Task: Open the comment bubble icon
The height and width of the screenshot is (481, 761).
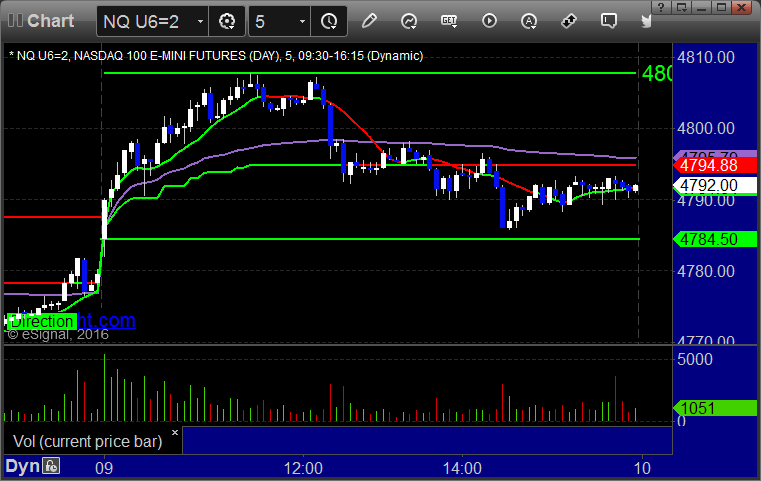Action: tap(609, 21)
